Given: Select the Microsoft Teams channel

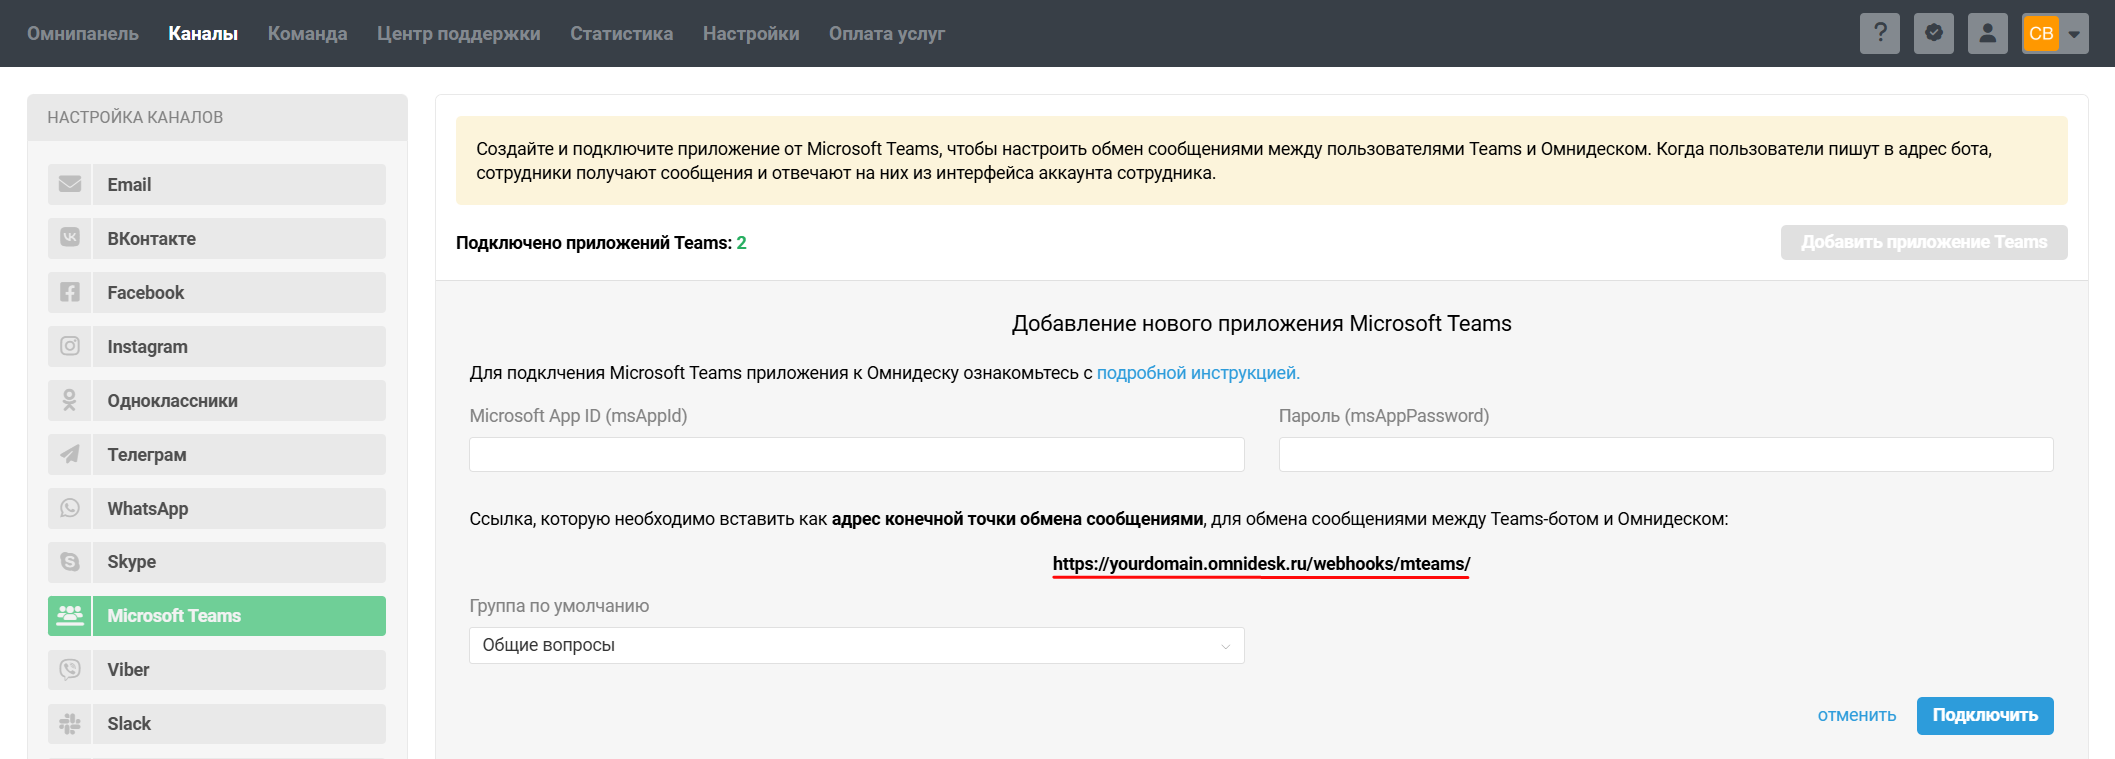Looking at the screenshot, I should click(x=217, y=615).
